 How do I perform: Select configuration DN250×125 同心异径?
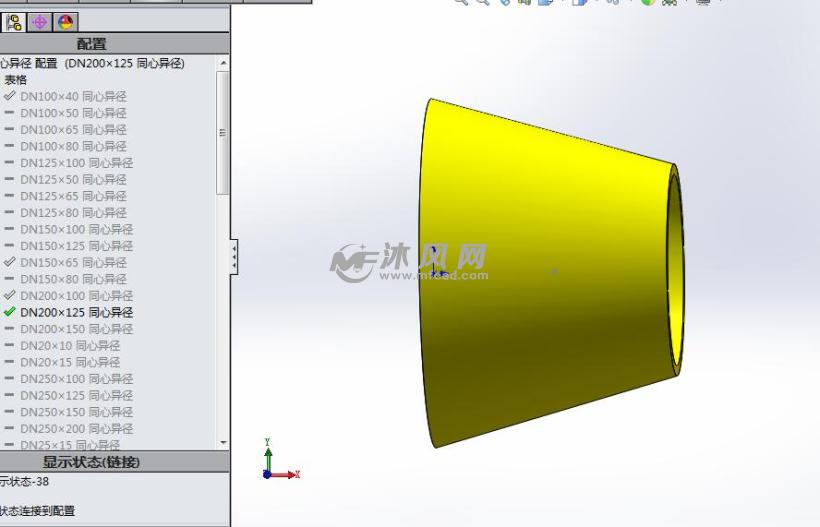[76, 396]
